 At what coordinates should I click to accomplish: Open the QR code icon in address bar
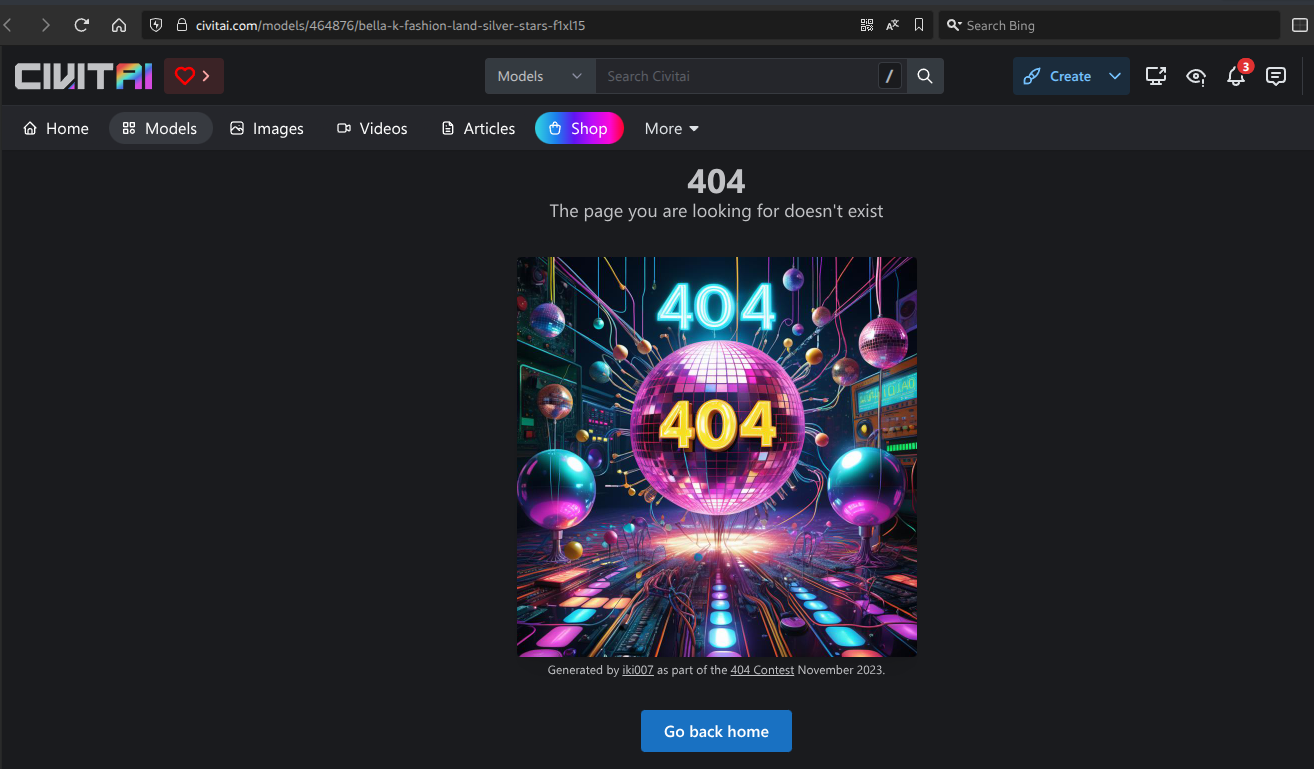point(867,25)
